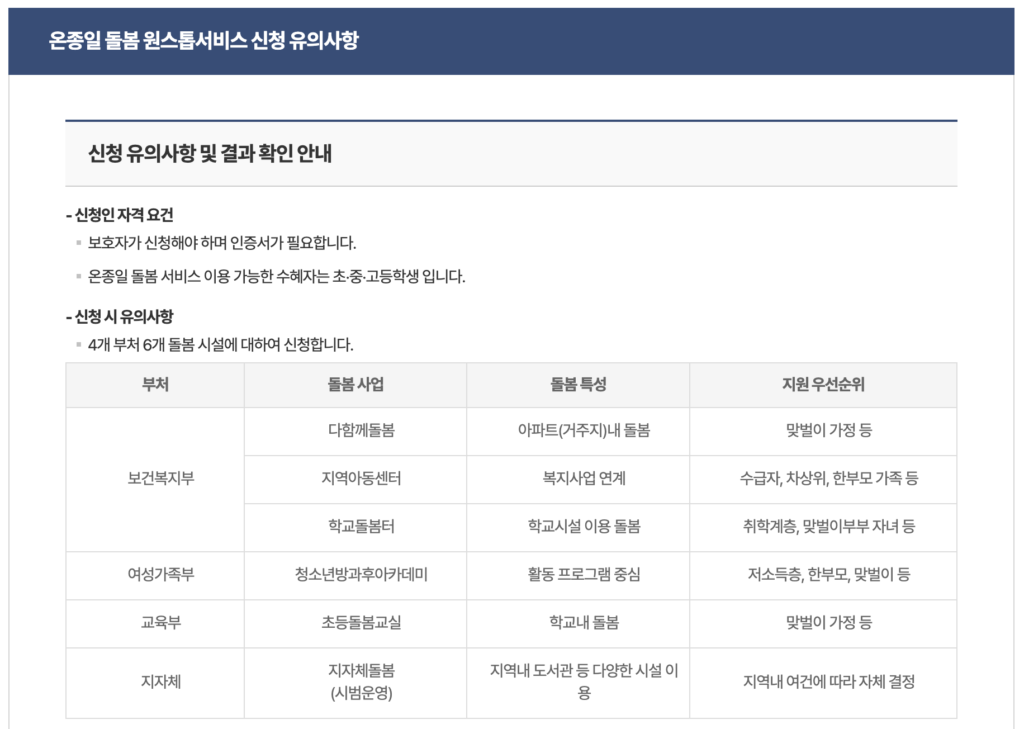This screenshot has height=729, width=1024.
Task: Select the 지자체 cell in the 부처 column
Action: pos(155,683)
